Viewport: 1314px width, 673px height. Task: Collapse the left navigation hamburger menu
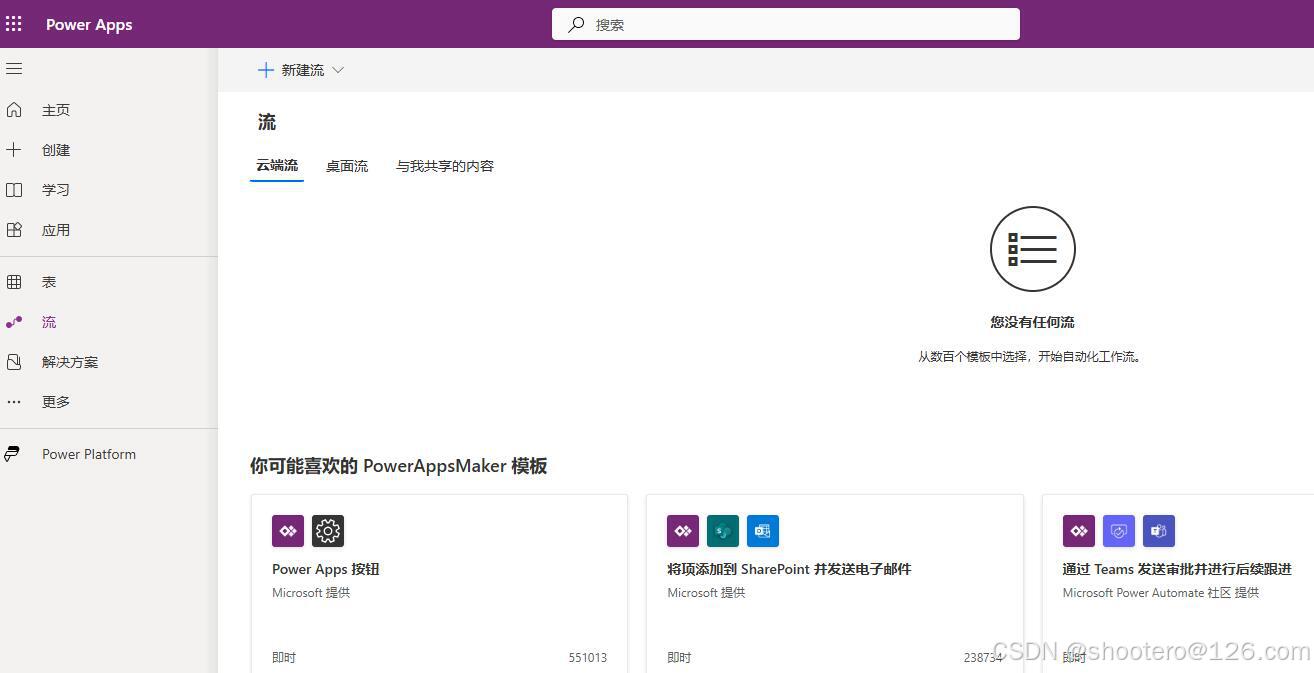[14, 69]
